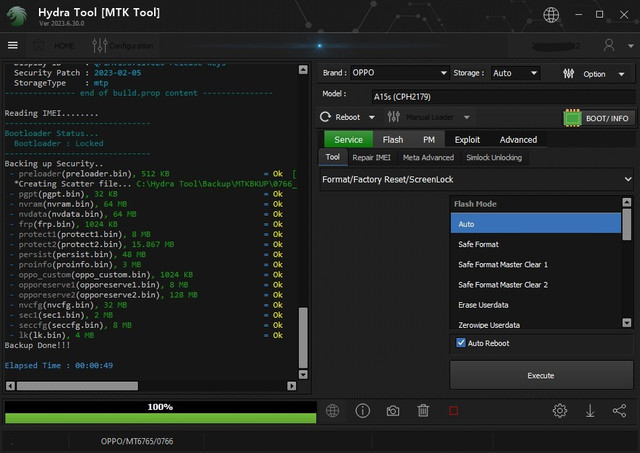Click the download arrow icon
Screen dimensions: 640x453
pos(590,411)
